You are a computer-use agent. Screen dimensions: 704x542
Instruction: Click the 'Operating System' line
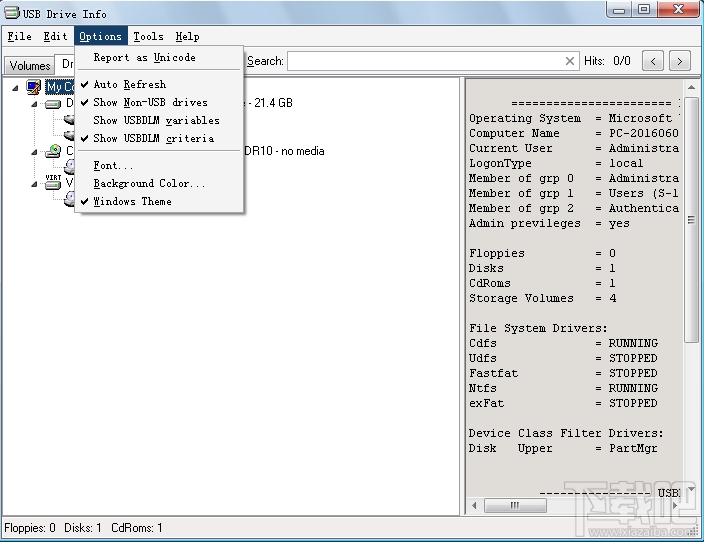pyautogui.click(x=574, y=118)
